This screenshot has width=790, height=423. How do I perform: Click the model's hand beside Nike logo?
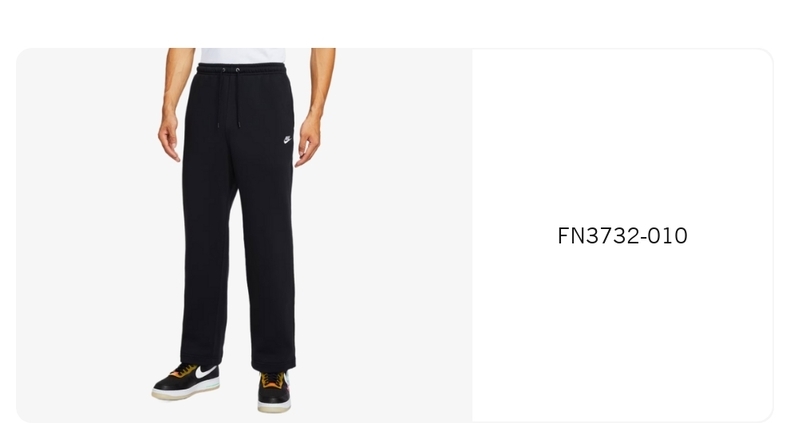[307, 141]
